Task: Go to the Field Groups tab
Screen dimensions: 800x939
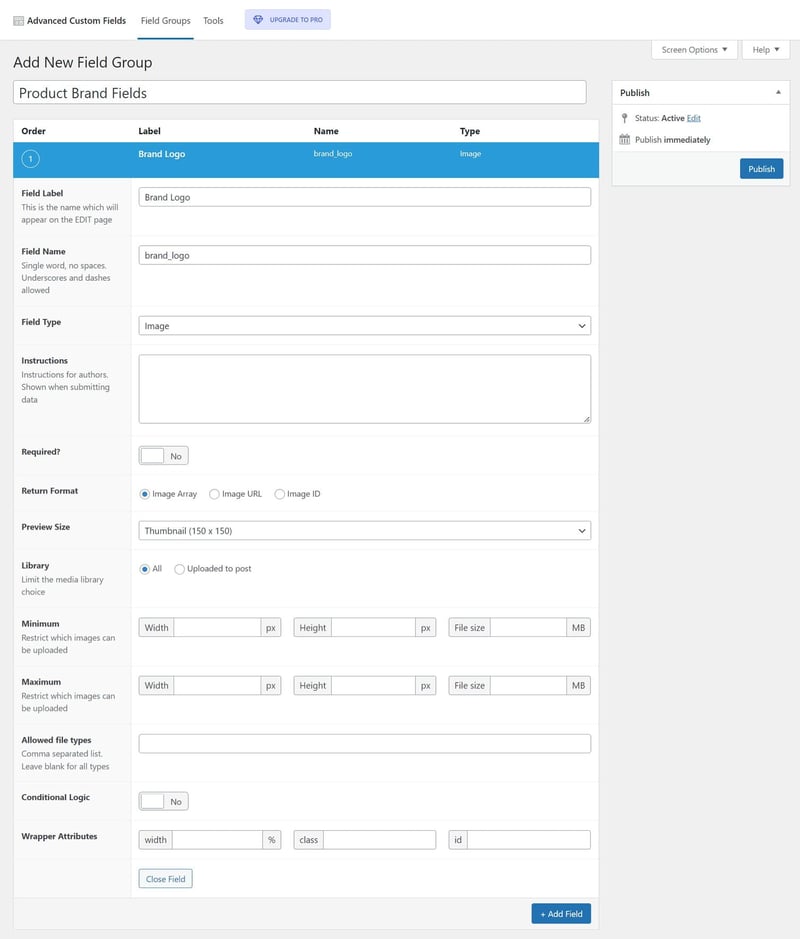Action: pos(166,21)
